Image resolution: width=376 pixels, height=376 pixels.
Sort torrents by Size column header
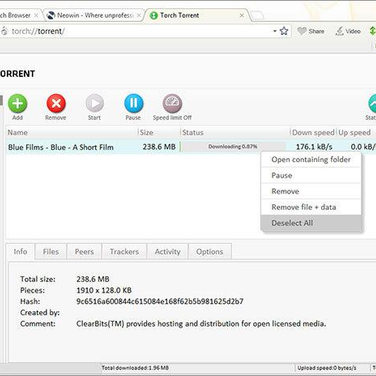pos(159,132)
